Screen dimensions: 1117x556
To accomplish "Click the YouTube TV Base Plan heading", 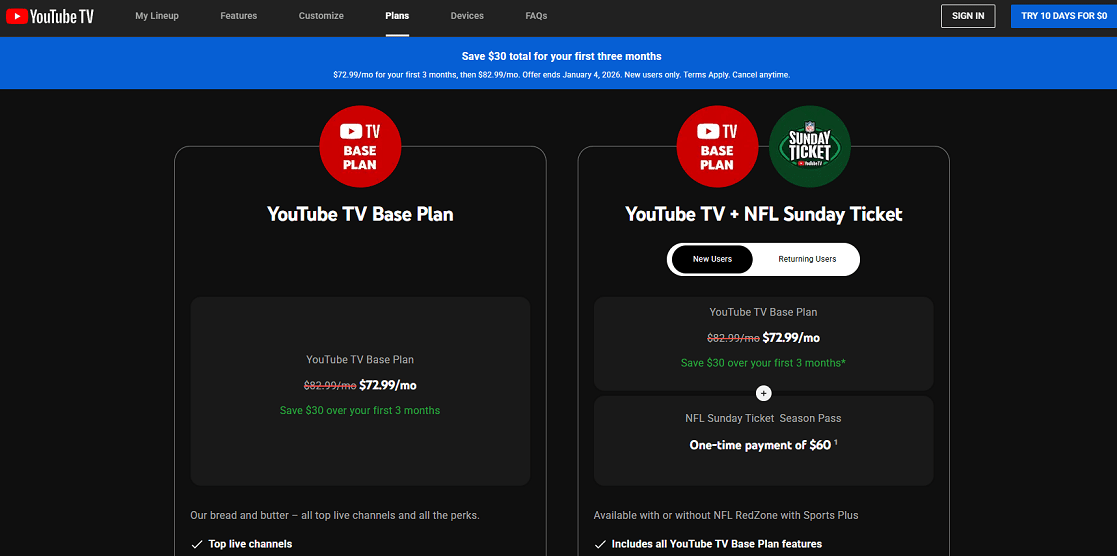I will pos(360,214).
